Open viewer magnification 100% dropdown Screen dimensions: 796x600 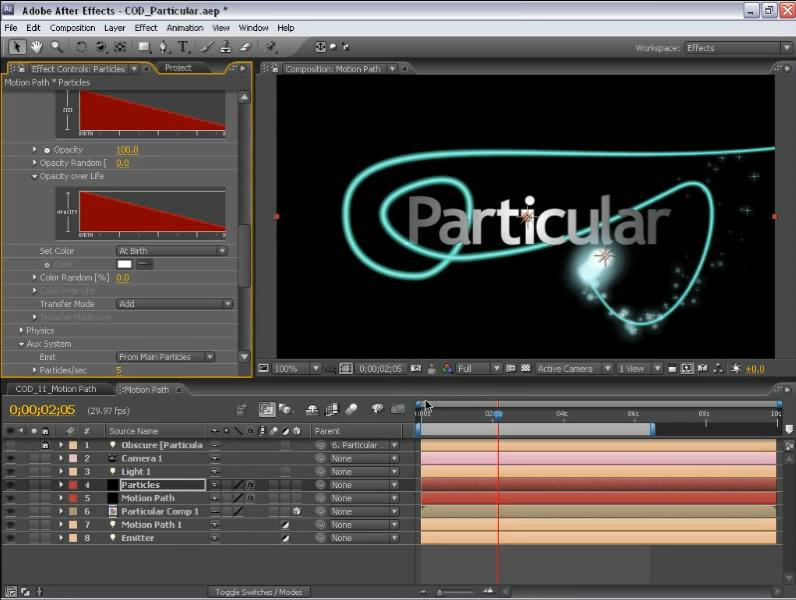(296, 369)
